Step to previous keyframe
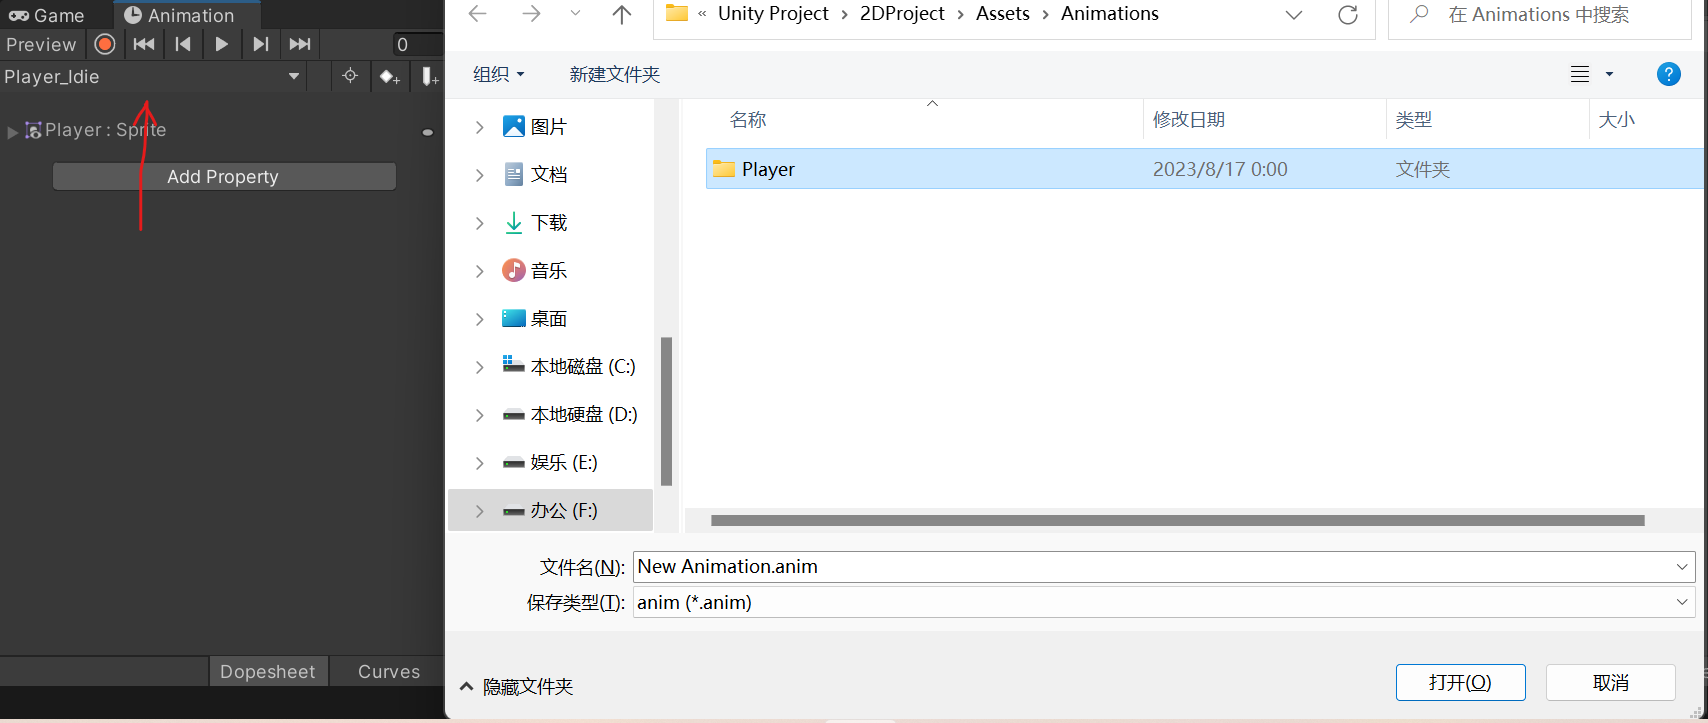Image resolution: width=1708 pixels, height=723 pixels. point(183,44)
